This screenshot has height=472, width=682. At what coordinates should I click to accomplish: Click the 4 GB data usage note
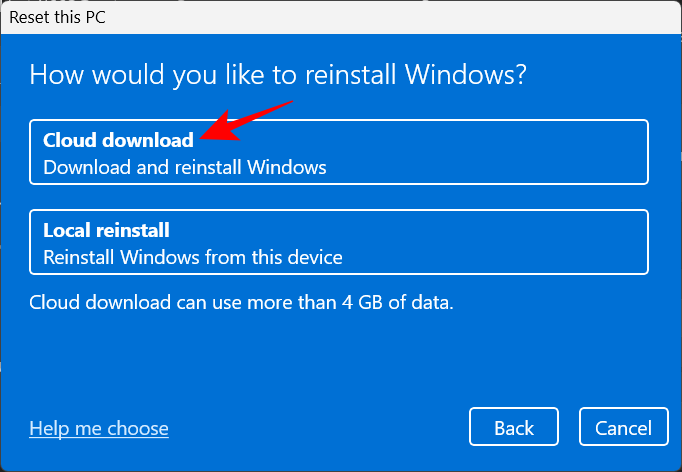pos(241,300)
